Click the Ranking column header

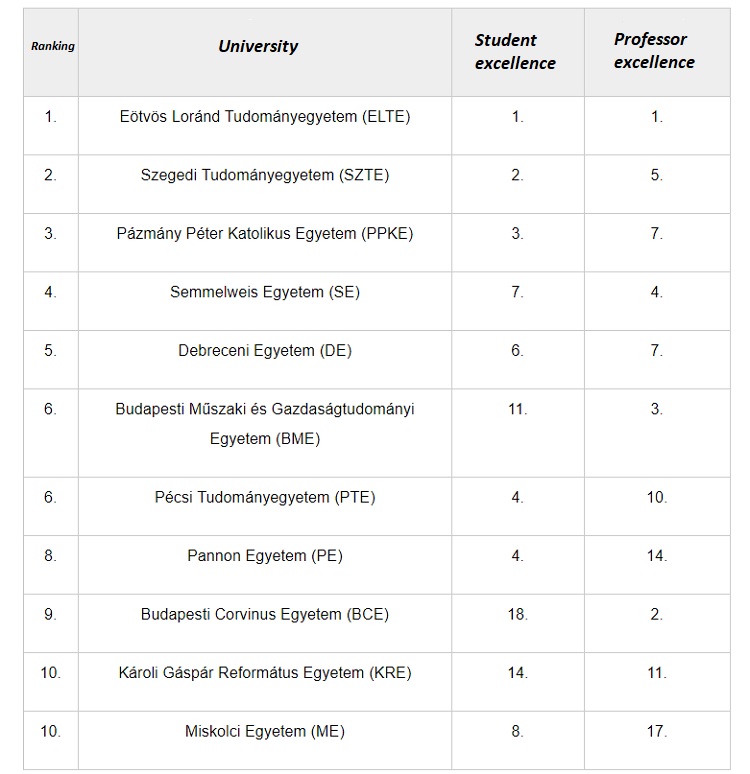coord(52,46)
